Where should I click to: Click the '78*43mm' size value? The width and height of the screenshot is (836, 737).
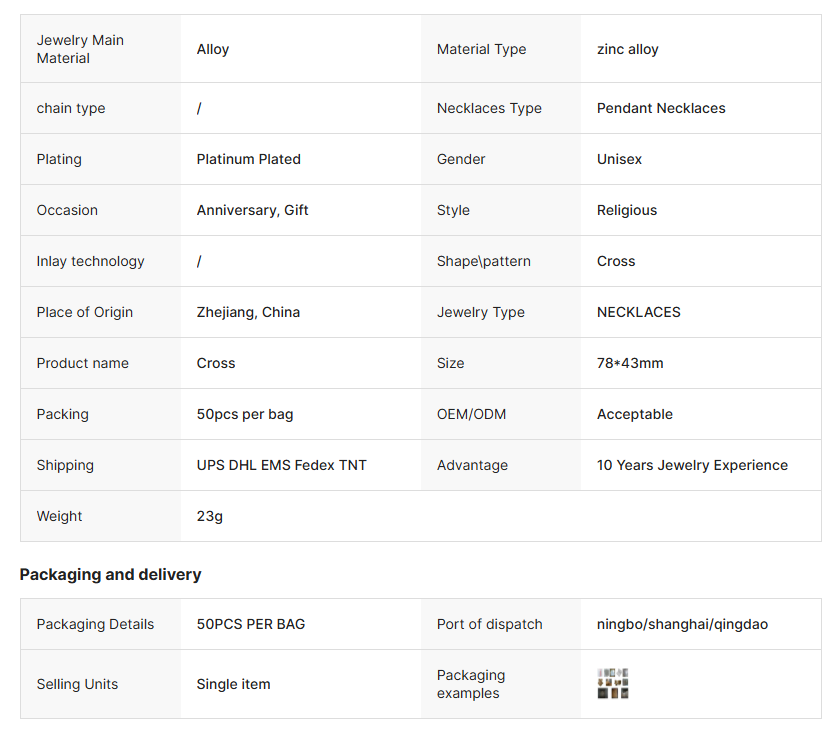630,363
